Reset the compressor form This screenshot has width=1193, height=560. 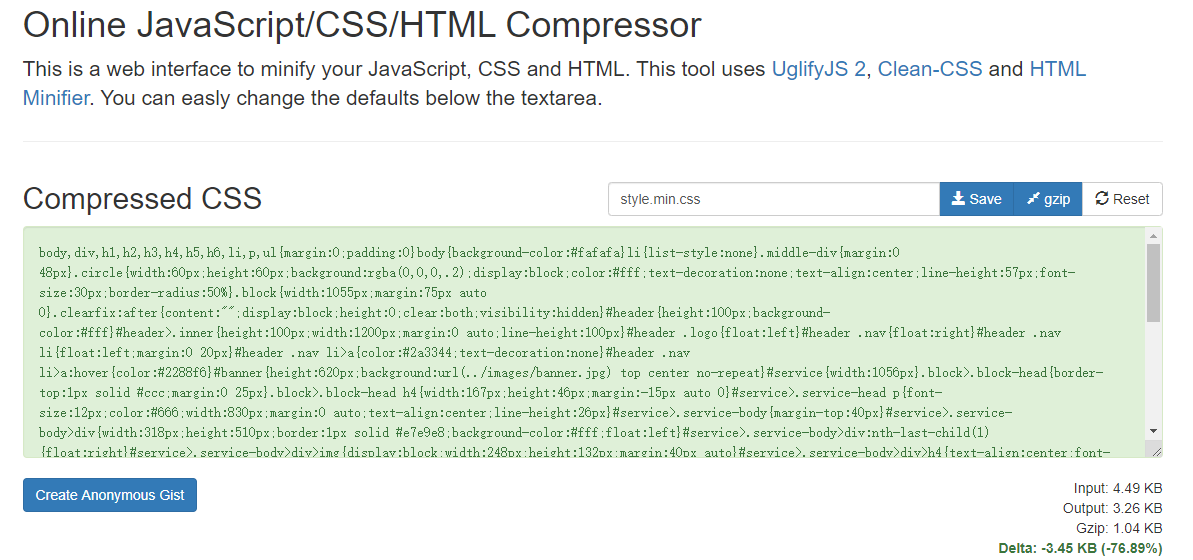pos(1122,199)
